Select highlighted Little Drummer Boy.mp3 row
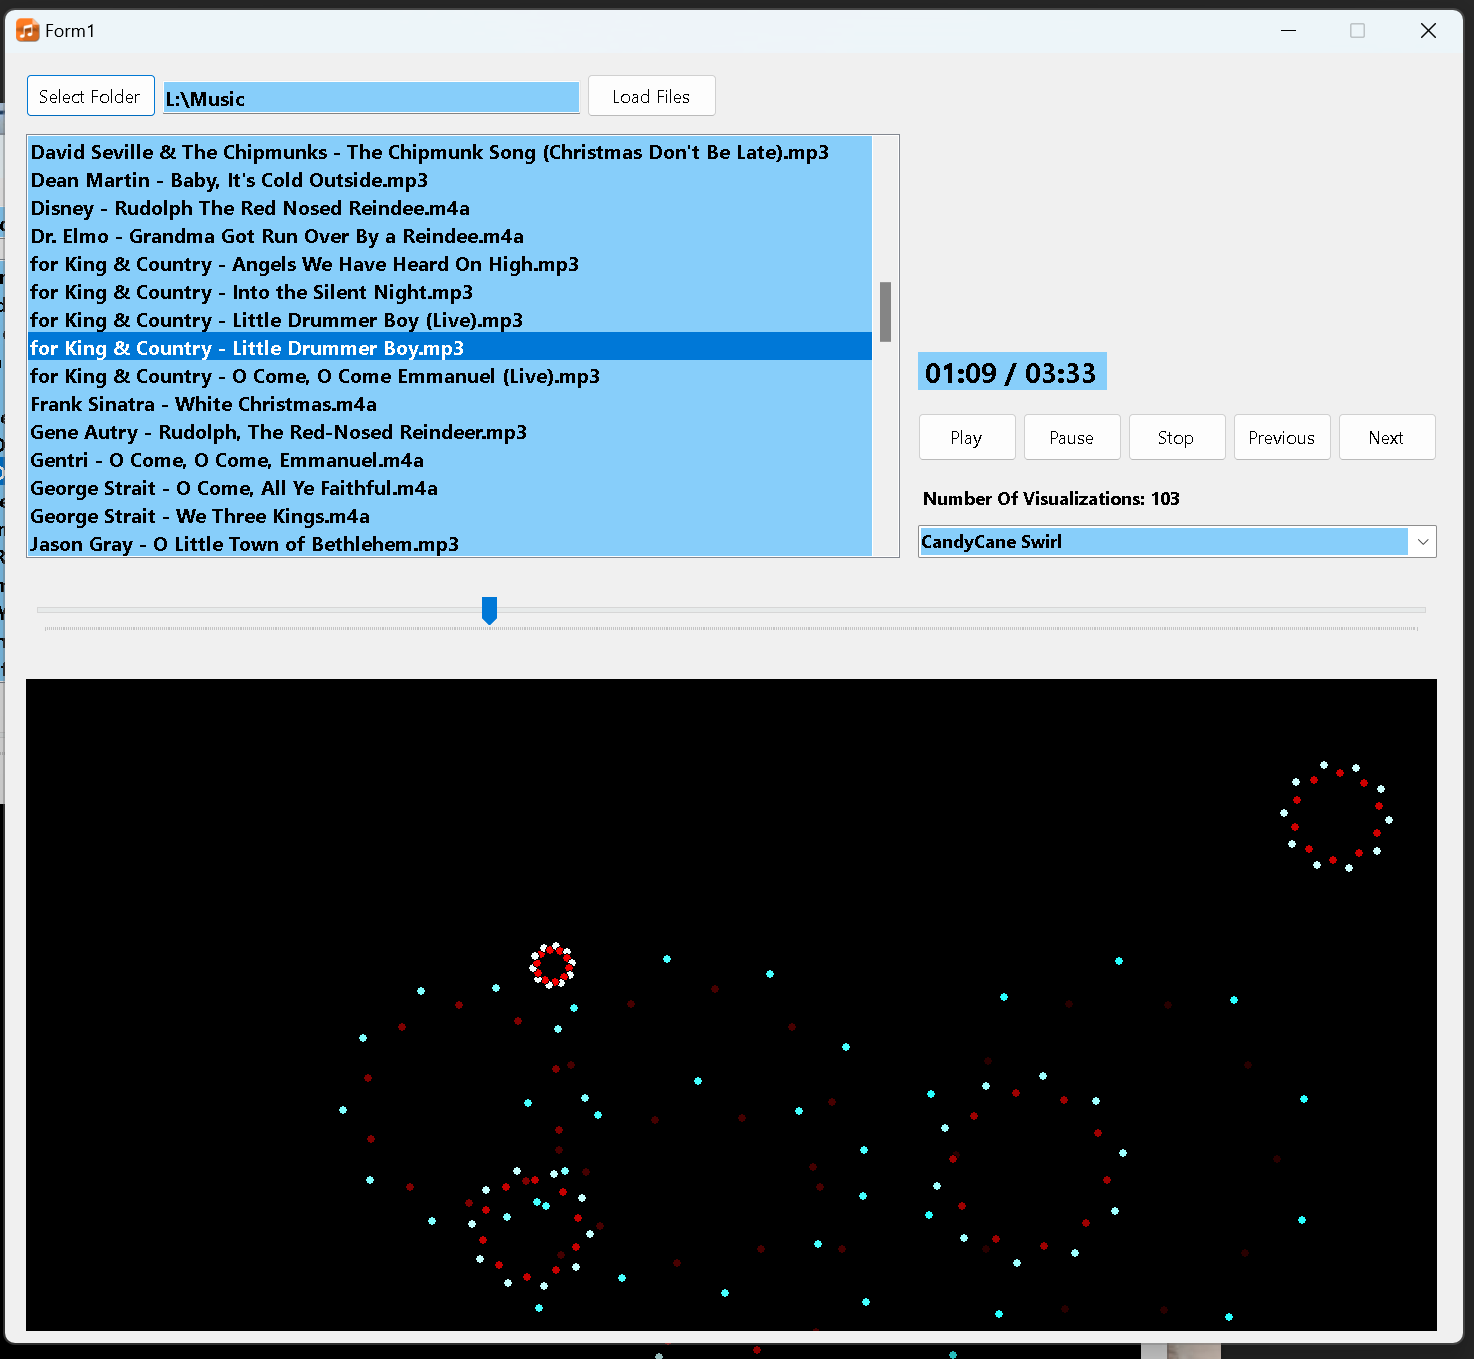1474x1359 pixels. tap(450, 348)
